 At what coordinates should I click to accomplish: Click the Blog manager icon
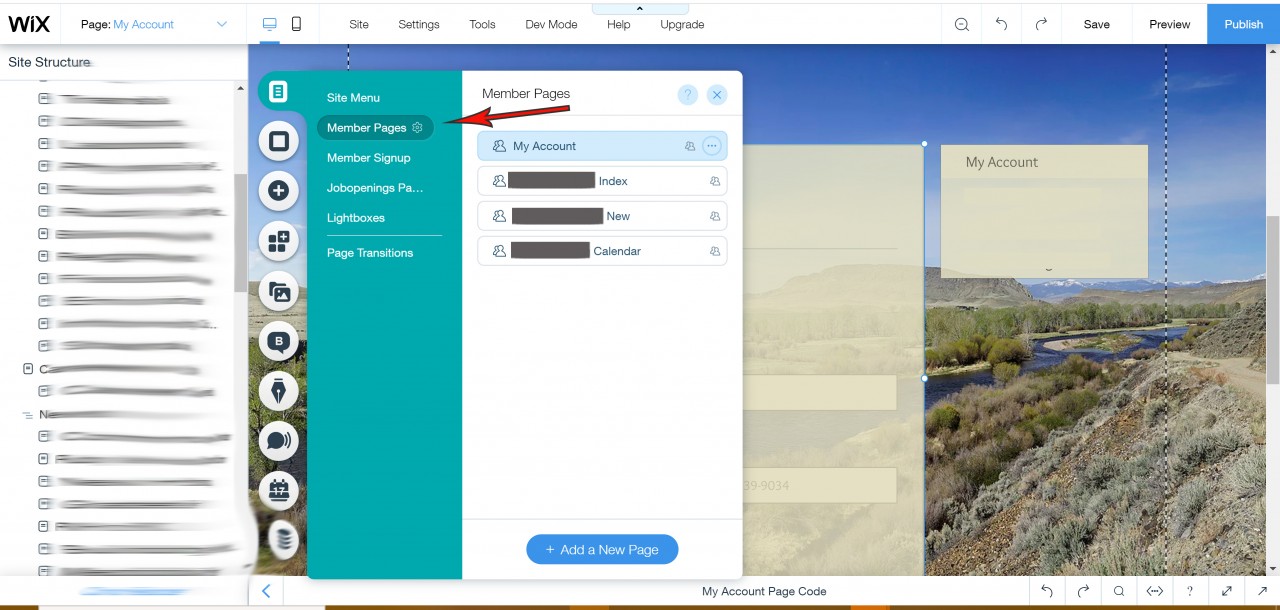point(279,342)
